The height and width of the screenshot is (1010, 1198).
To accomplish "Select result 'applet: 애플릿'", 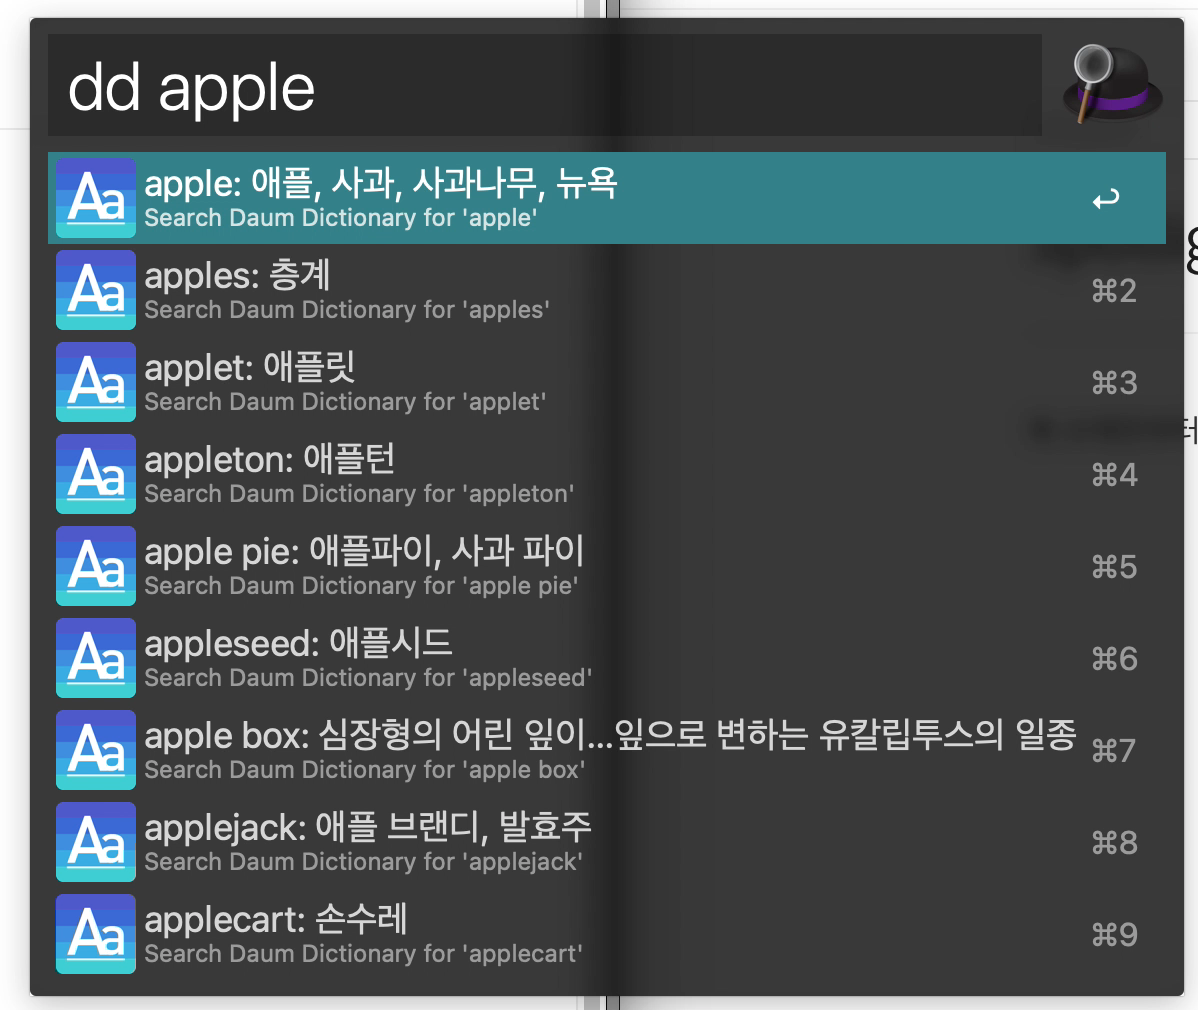I will pos(607,382).
